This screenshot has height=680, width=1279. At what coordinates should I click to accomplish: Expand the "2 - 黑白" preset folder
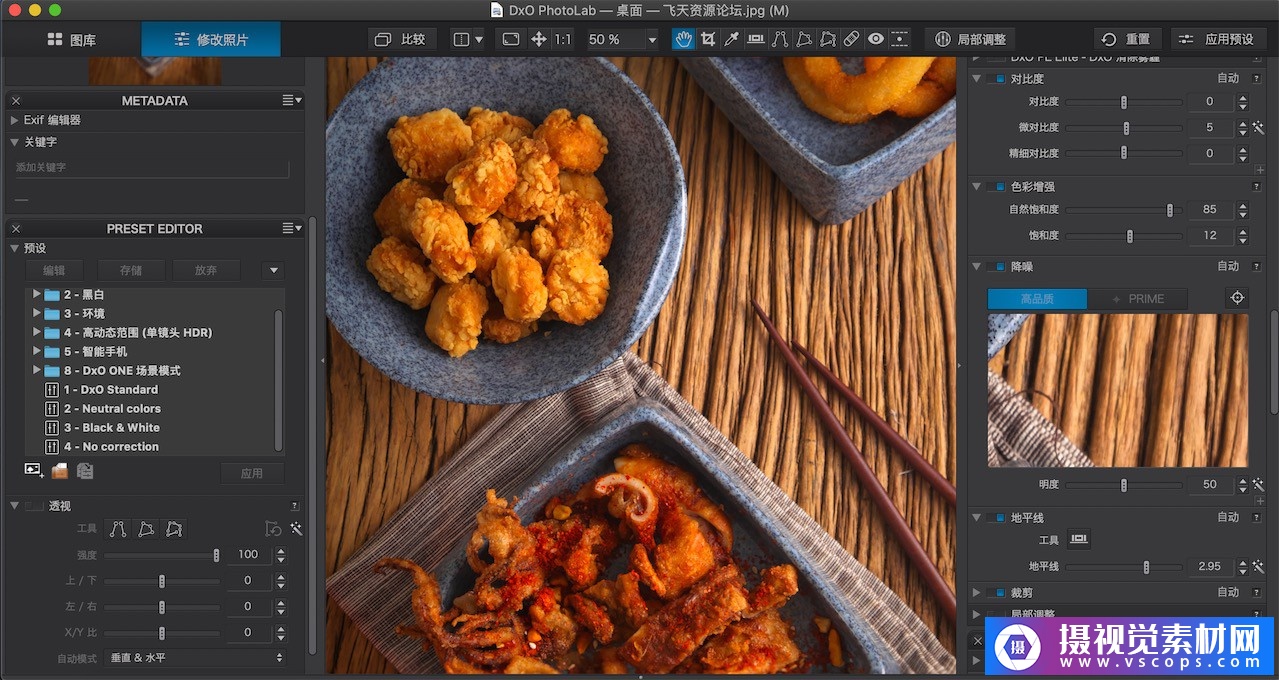coord(37,295)
